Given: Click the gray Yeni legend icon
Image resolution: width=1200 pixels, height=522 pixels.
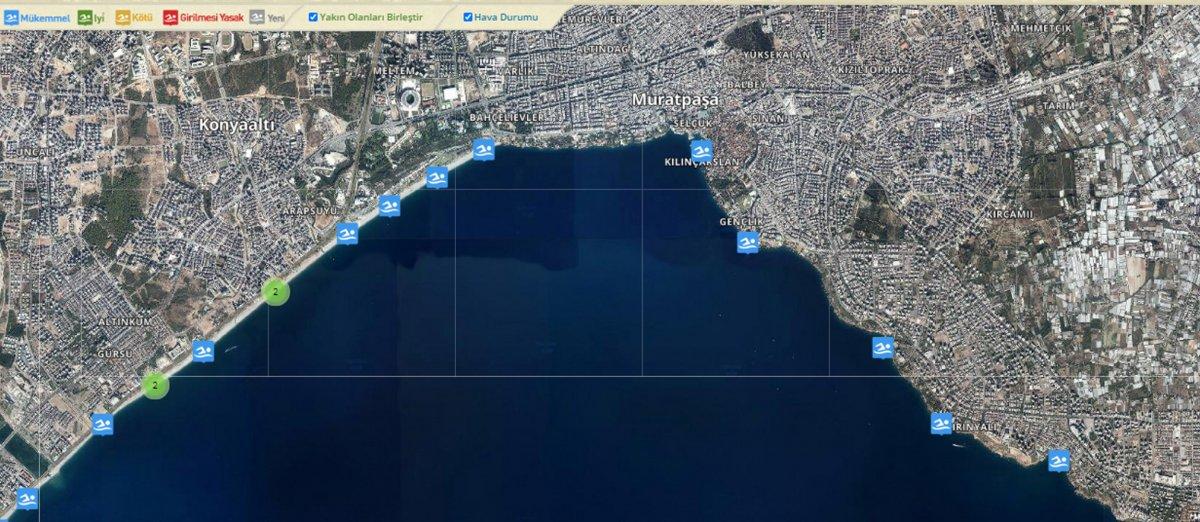Looking at the screenshot, I should (x=257, y=17).
